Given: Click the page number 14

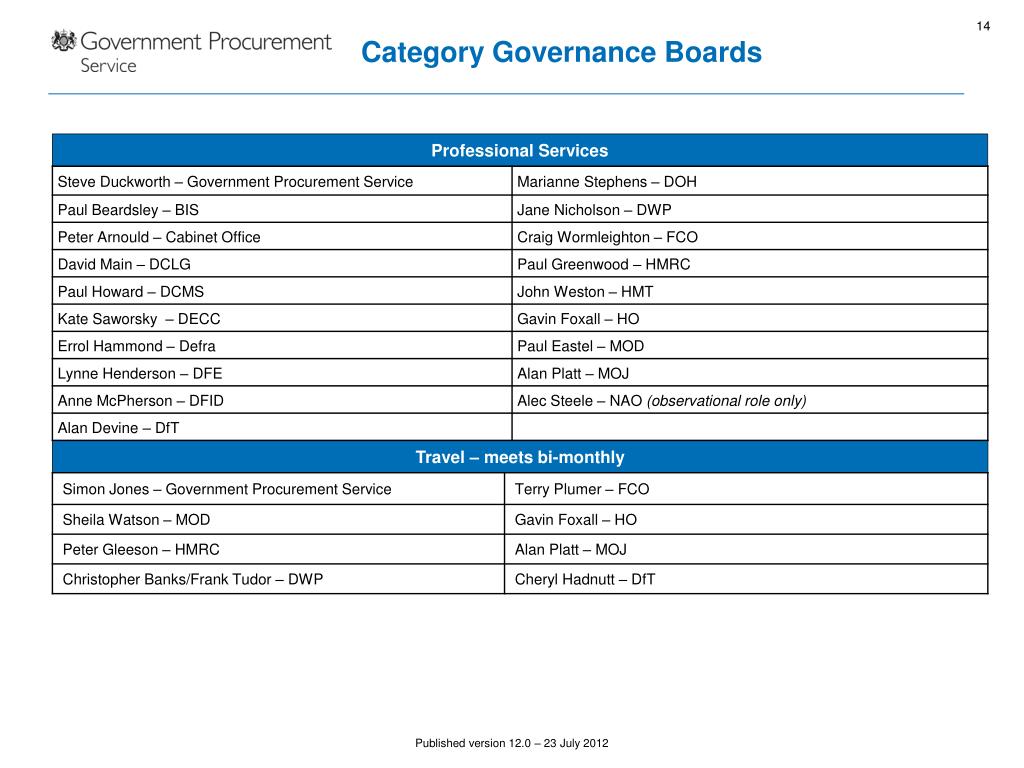Looking at the screenshot, I should (983, 26).
